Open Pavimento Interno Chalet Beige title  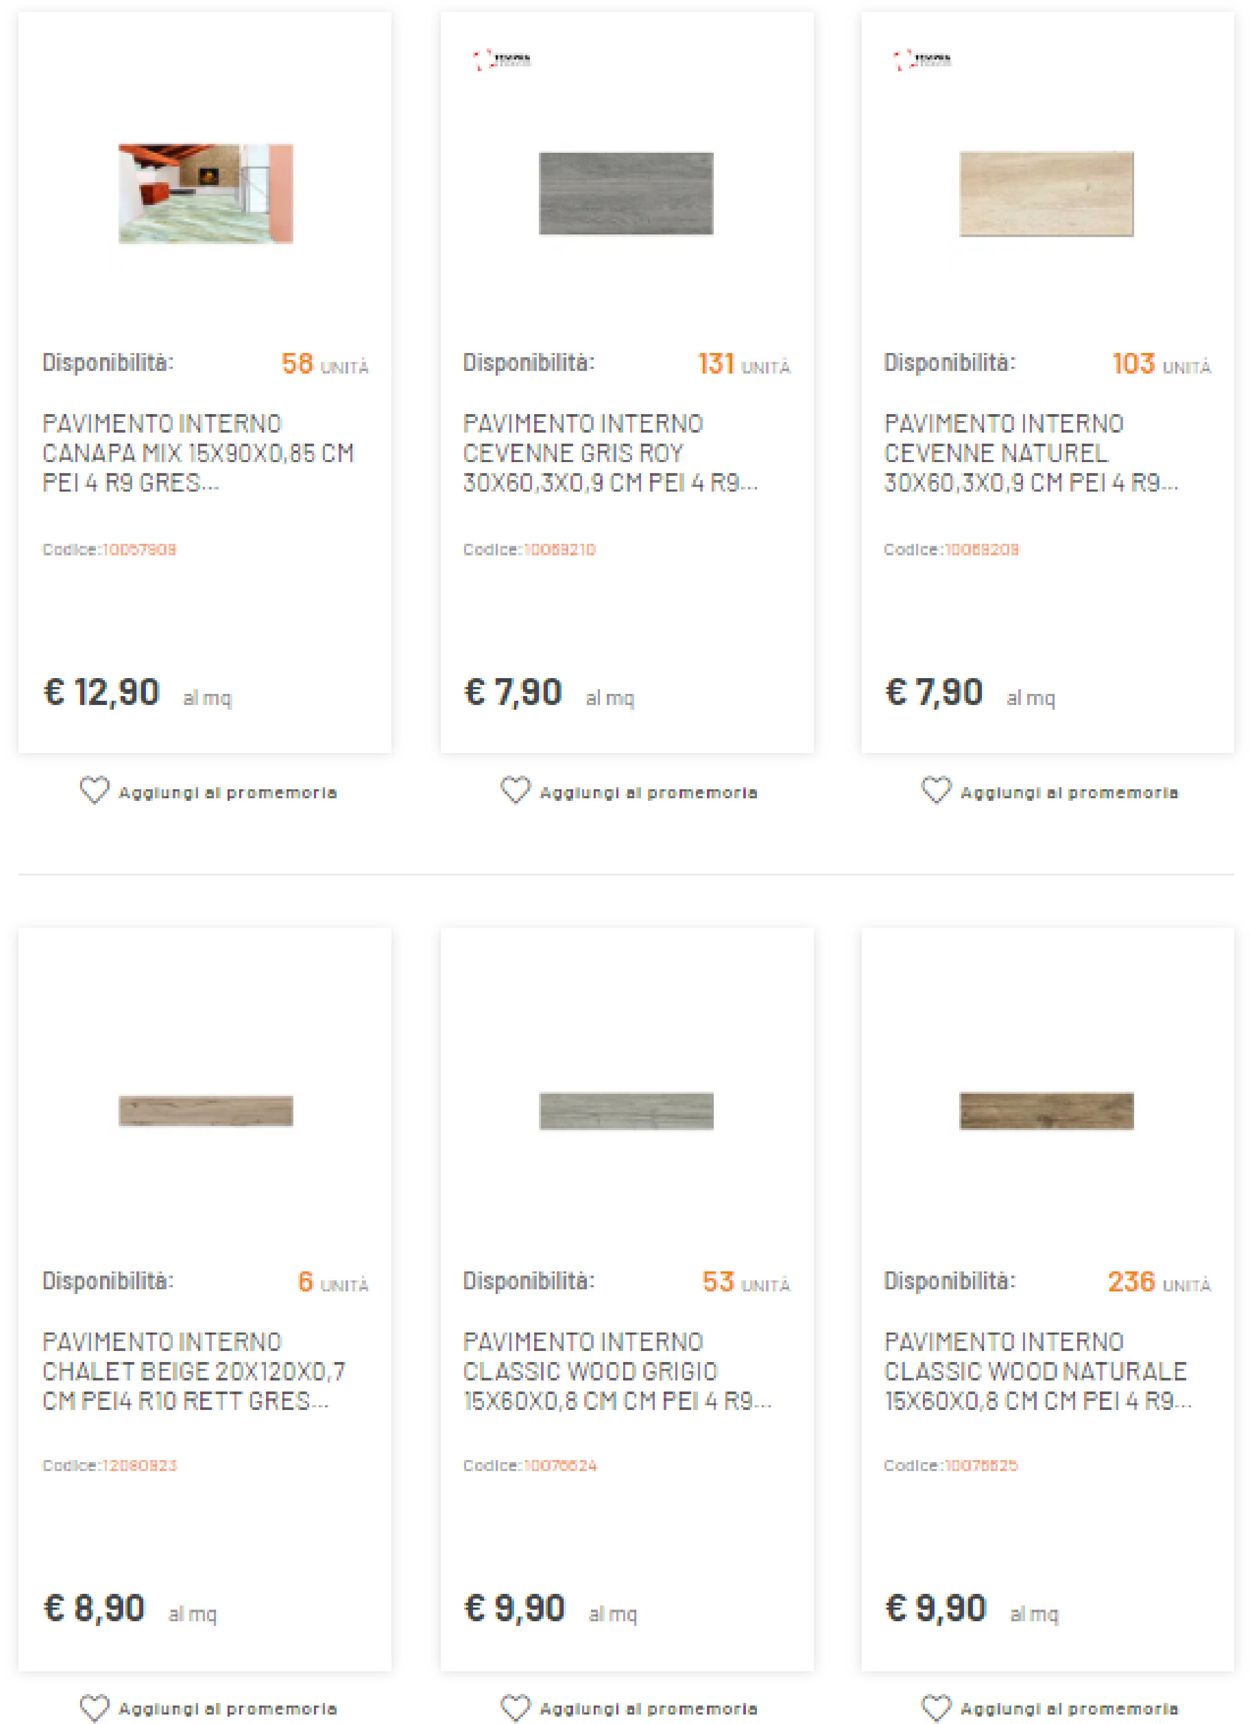point(194,1371)
